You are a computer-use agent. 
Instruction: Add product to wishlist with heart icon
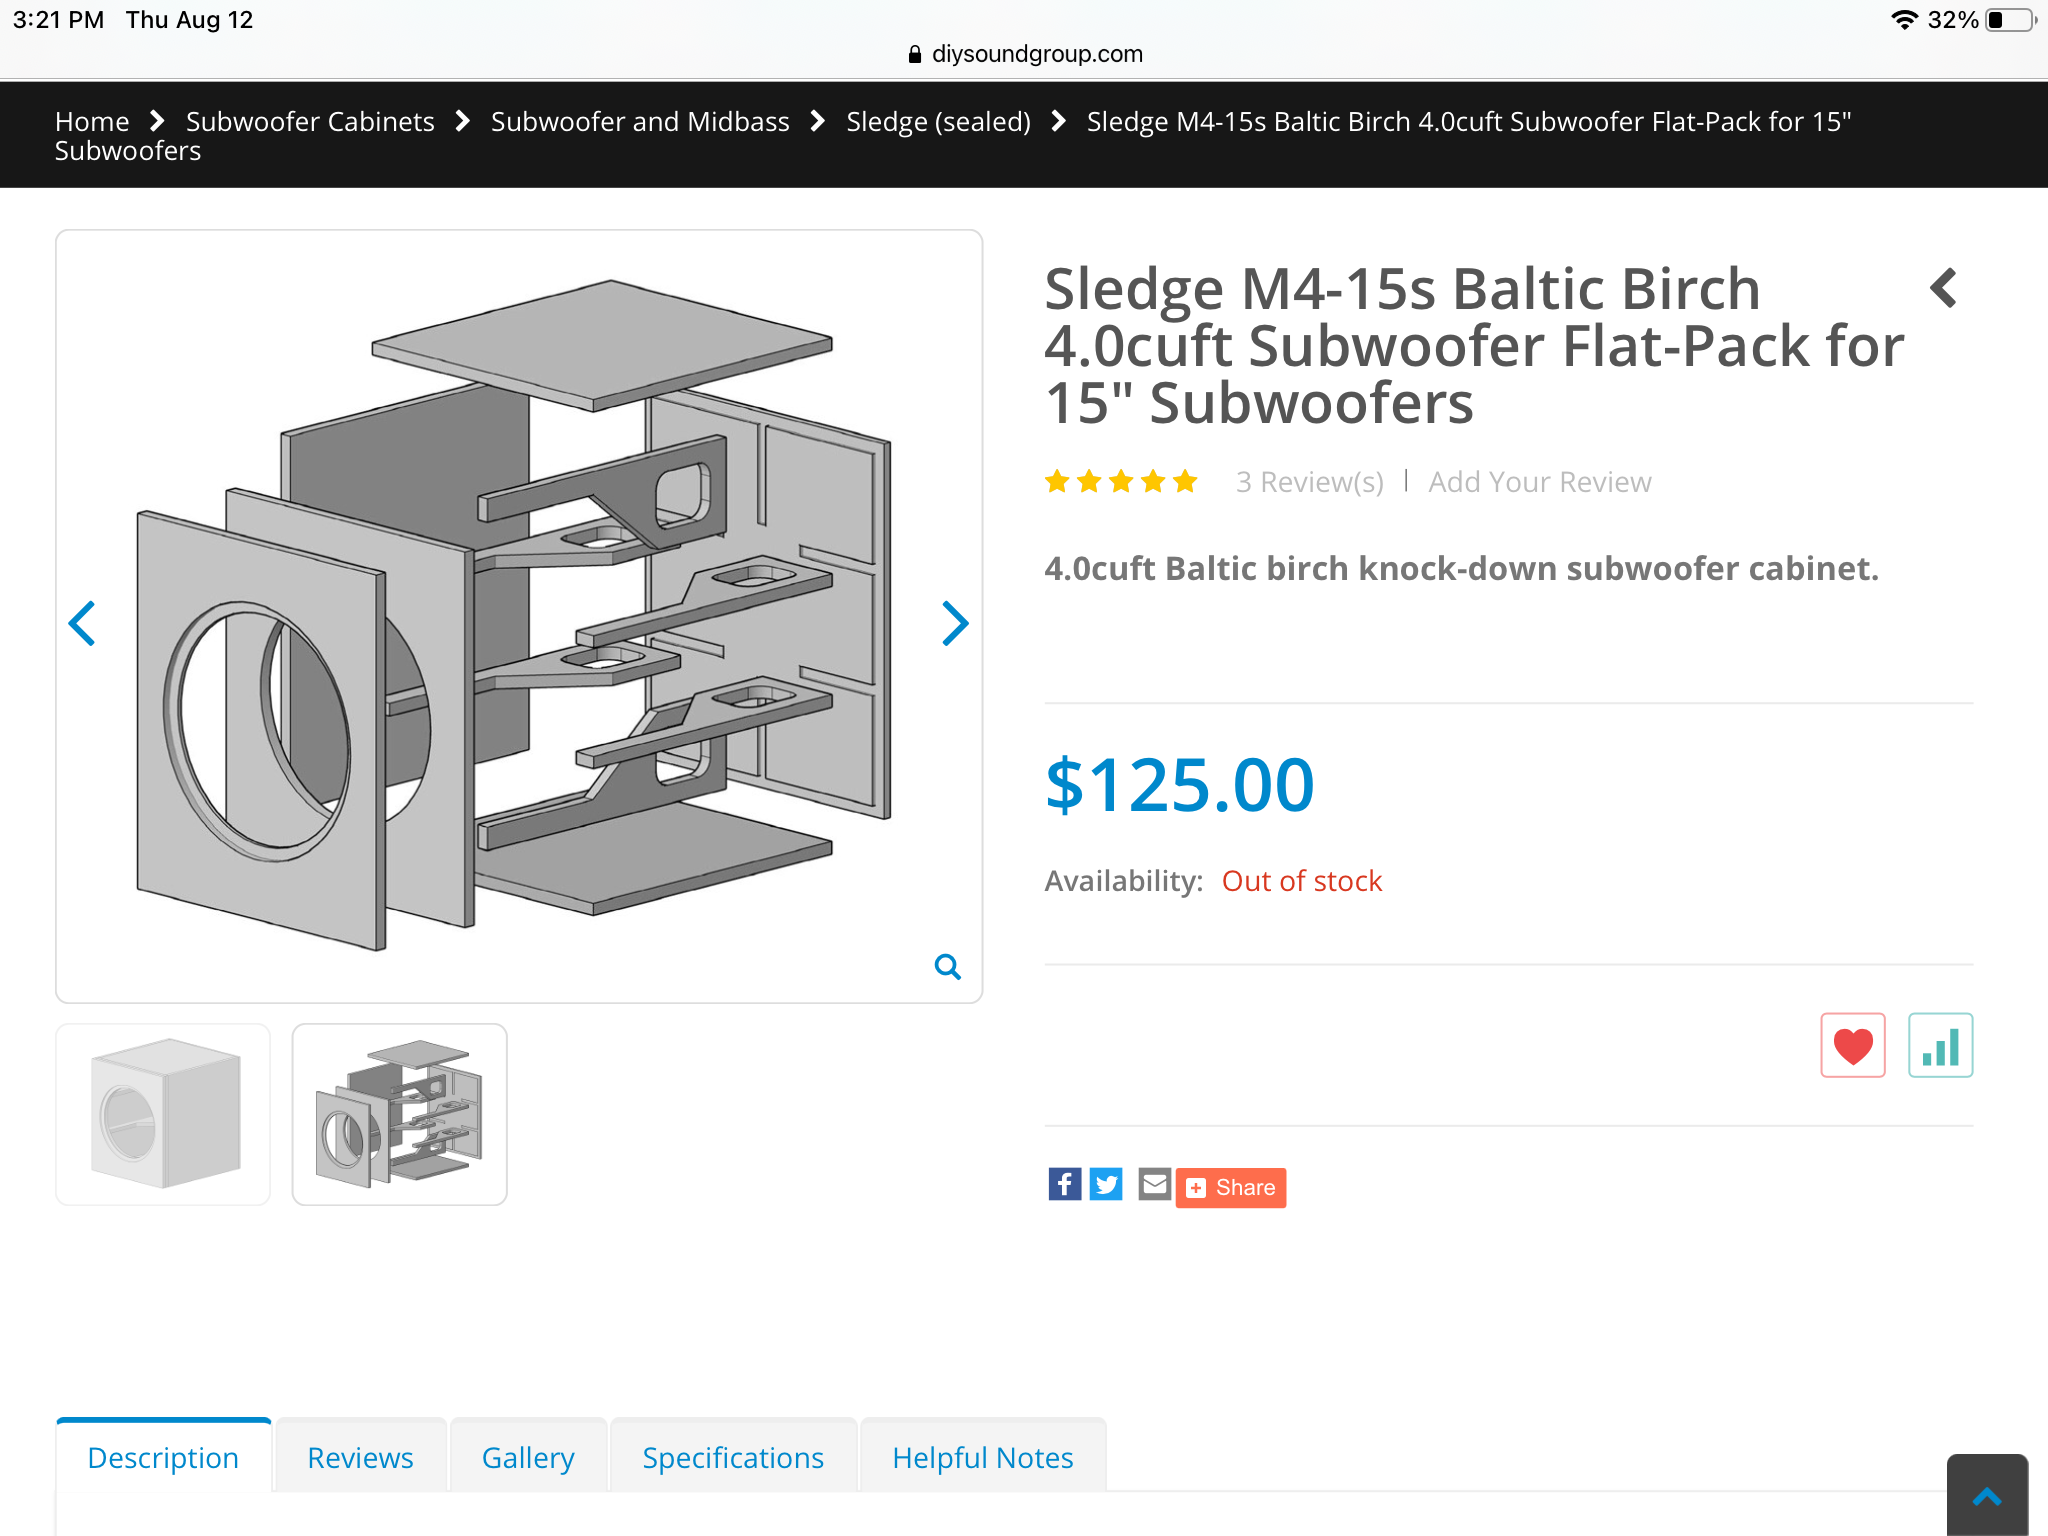click(x=1852, y=1045)
